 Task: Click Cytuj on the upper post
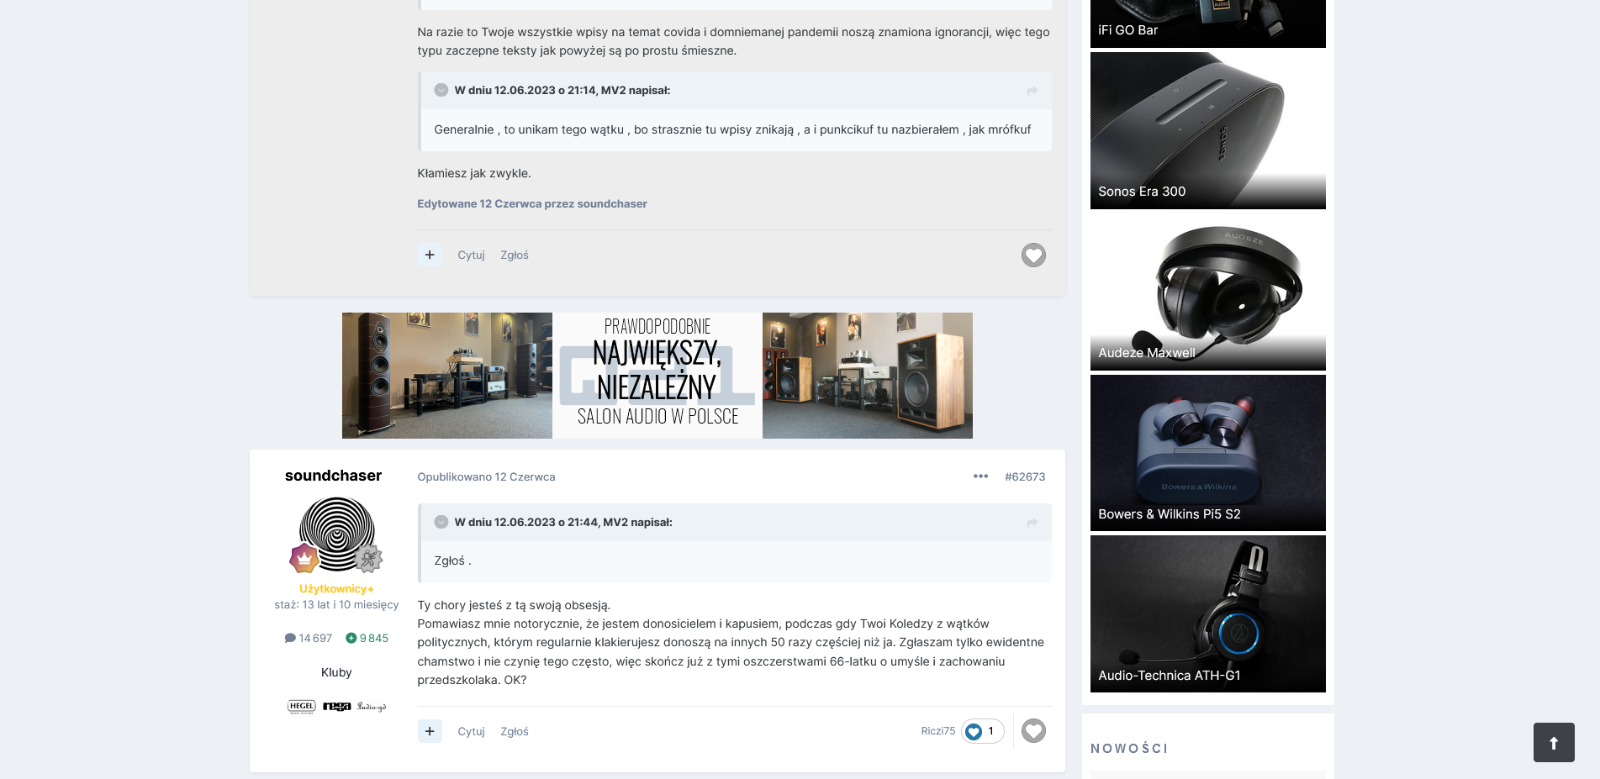[471, 255]
